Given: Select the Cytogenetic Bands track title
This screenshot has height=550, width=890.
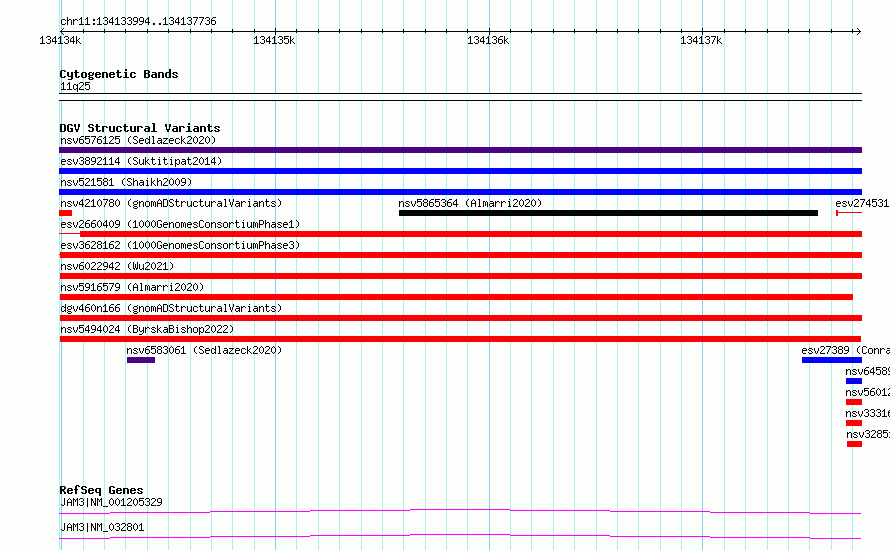Looking at the screenshot, I should (119, 74).
